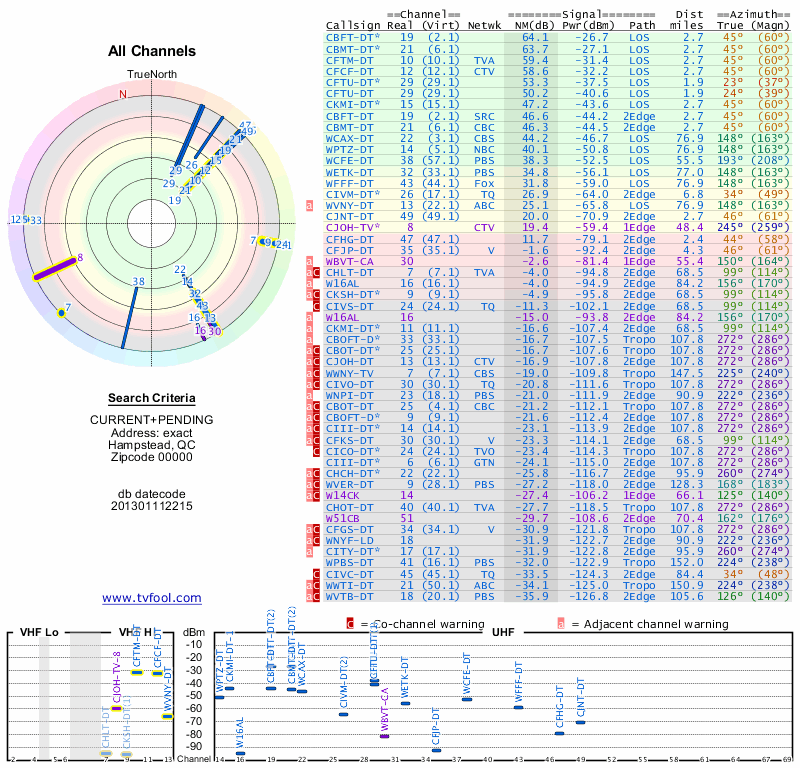Select the CIVM-DT* callsign
The image size is (800, 768).
(x=353, y=194)
